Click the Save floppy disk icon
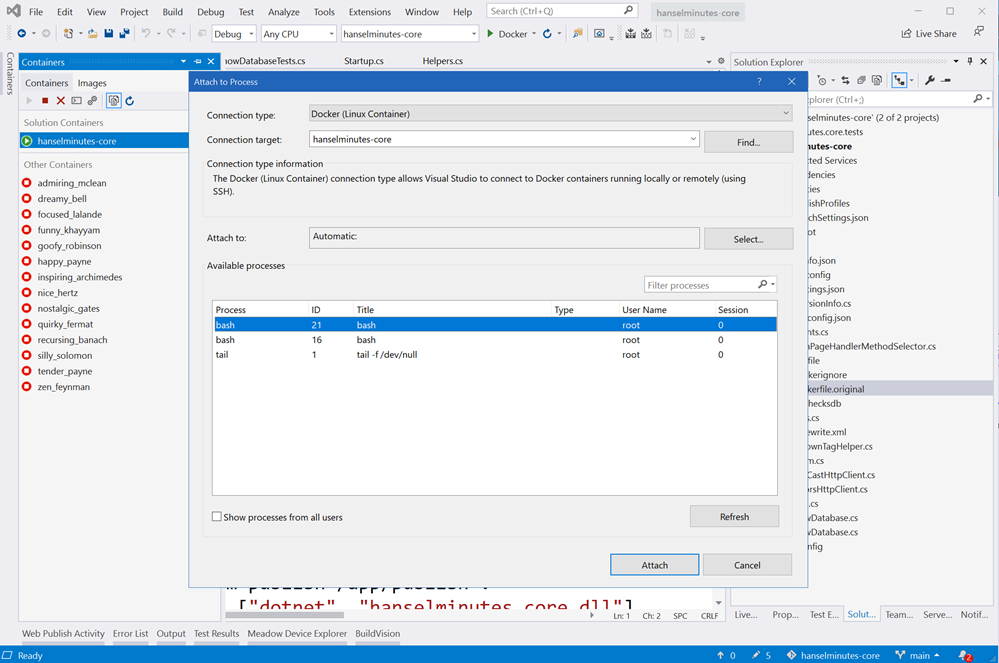999x663 pixels. pyautogui.click(x=108, y=34)
